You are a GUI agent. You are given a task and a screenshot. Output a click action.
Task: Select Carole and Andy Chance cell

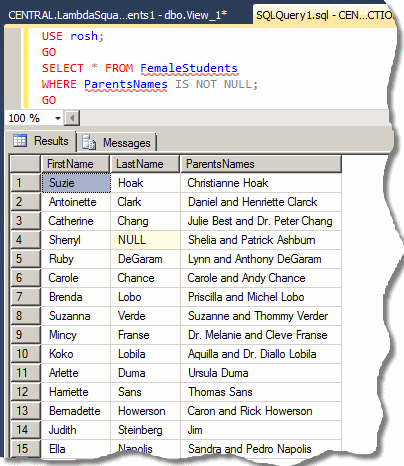point(261,278)
